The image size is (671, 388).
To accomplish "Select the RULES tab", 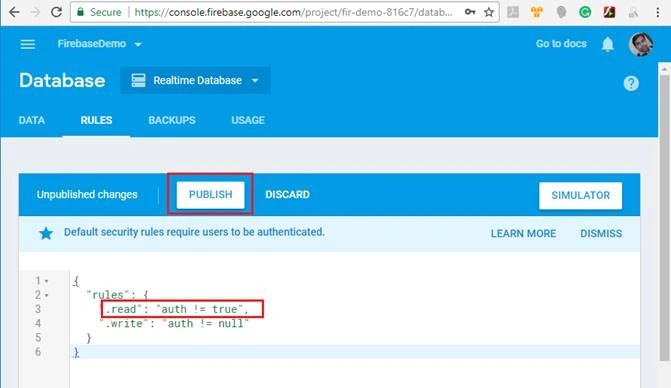I will click(96, 120).
